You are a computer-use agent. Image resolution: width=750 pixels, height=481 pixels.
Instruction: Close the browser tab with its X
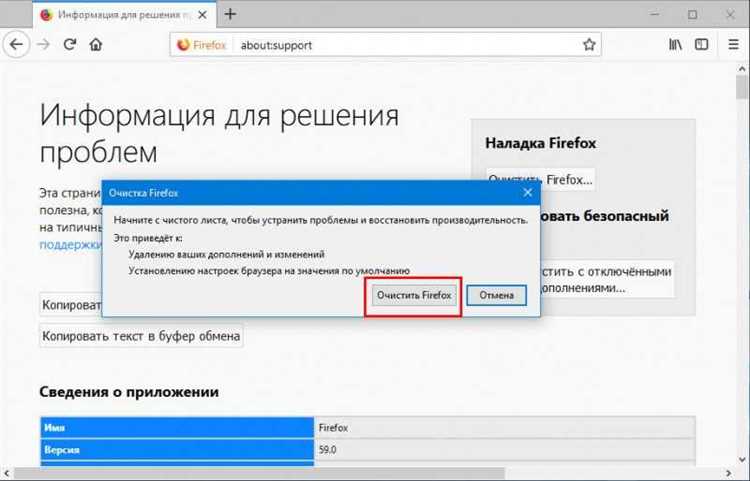coord(202,15)
